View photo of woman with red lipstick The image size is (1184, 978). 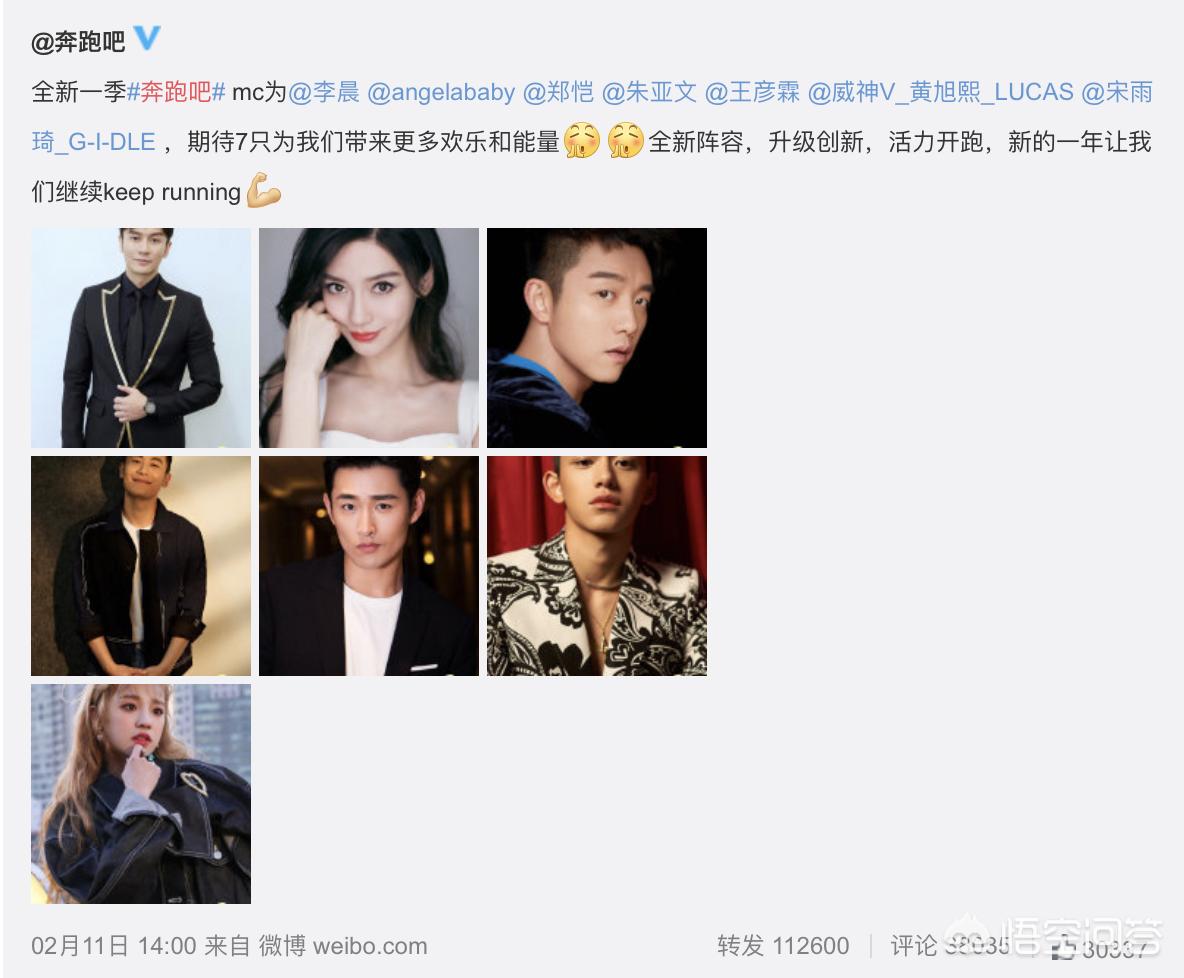click(368, 338)
